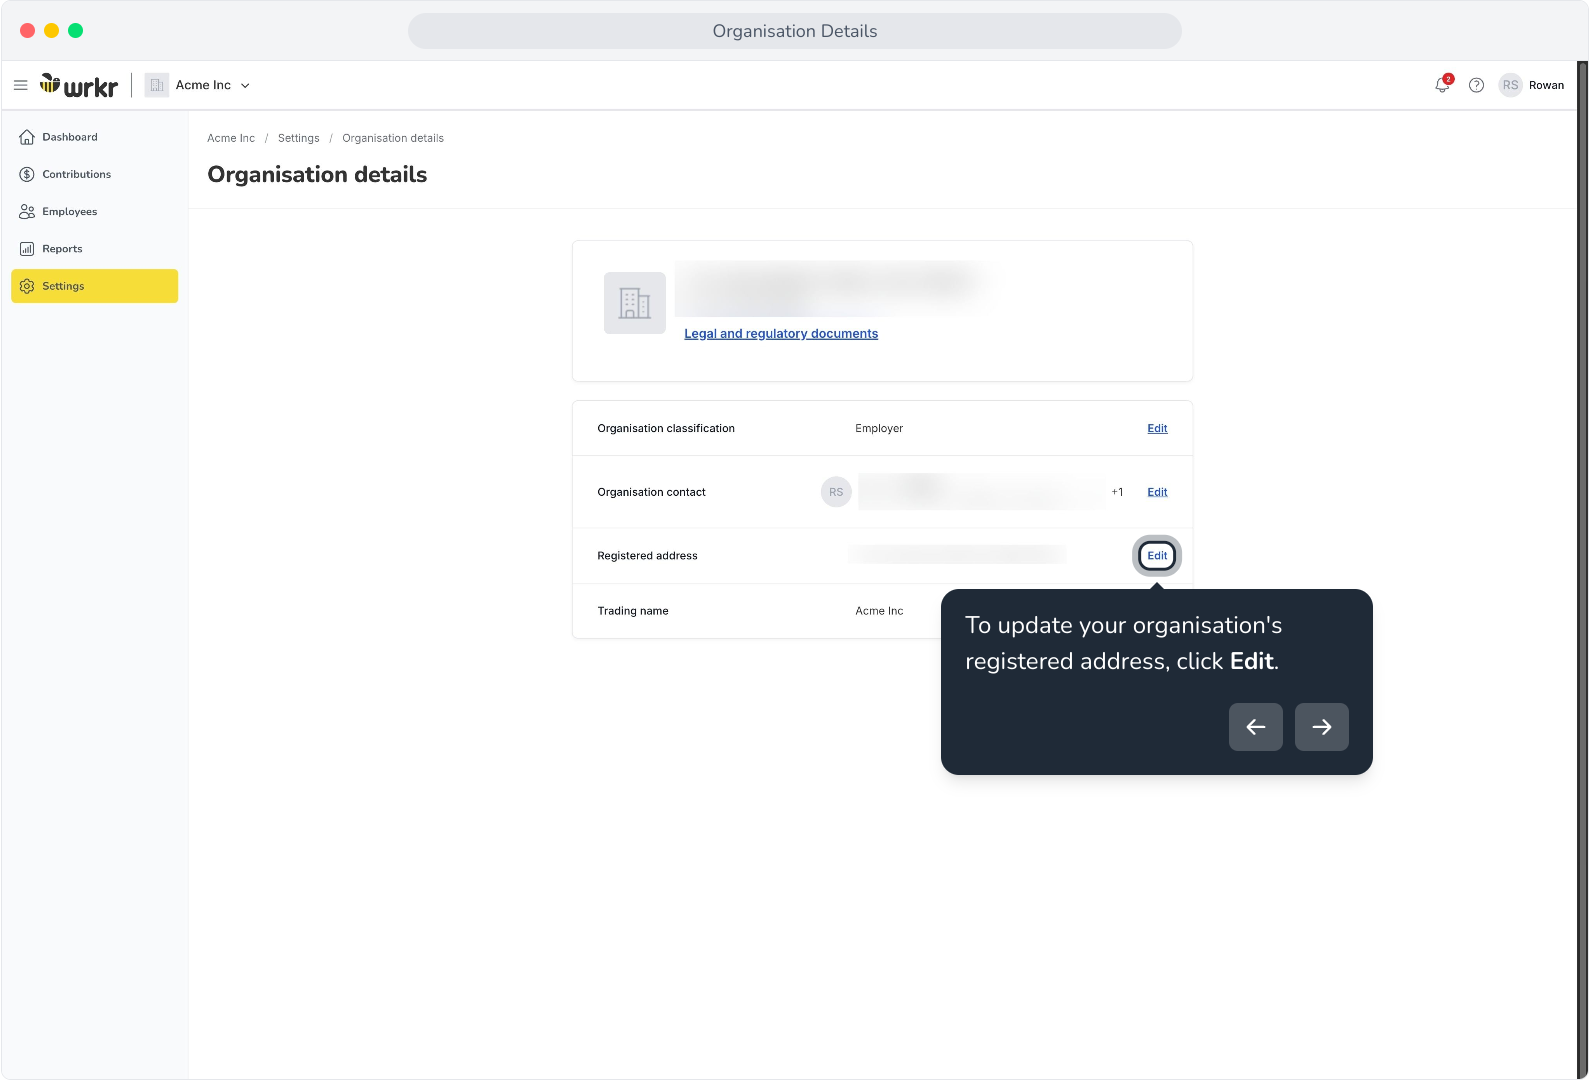This screenshot has height=1080, width=1590.
Task: Go to previous tour step arrow
Action: tap(1256, 727)
